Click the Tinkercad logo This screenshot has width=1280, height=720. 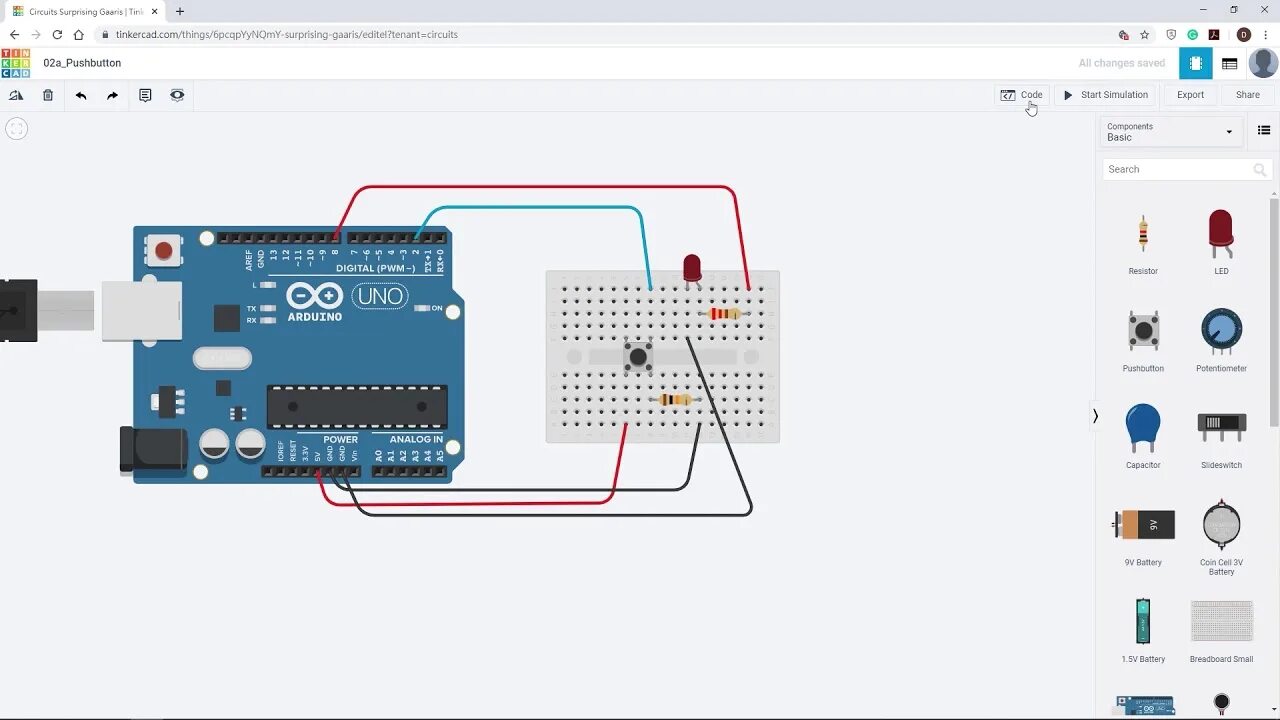[x=15, y=63]
